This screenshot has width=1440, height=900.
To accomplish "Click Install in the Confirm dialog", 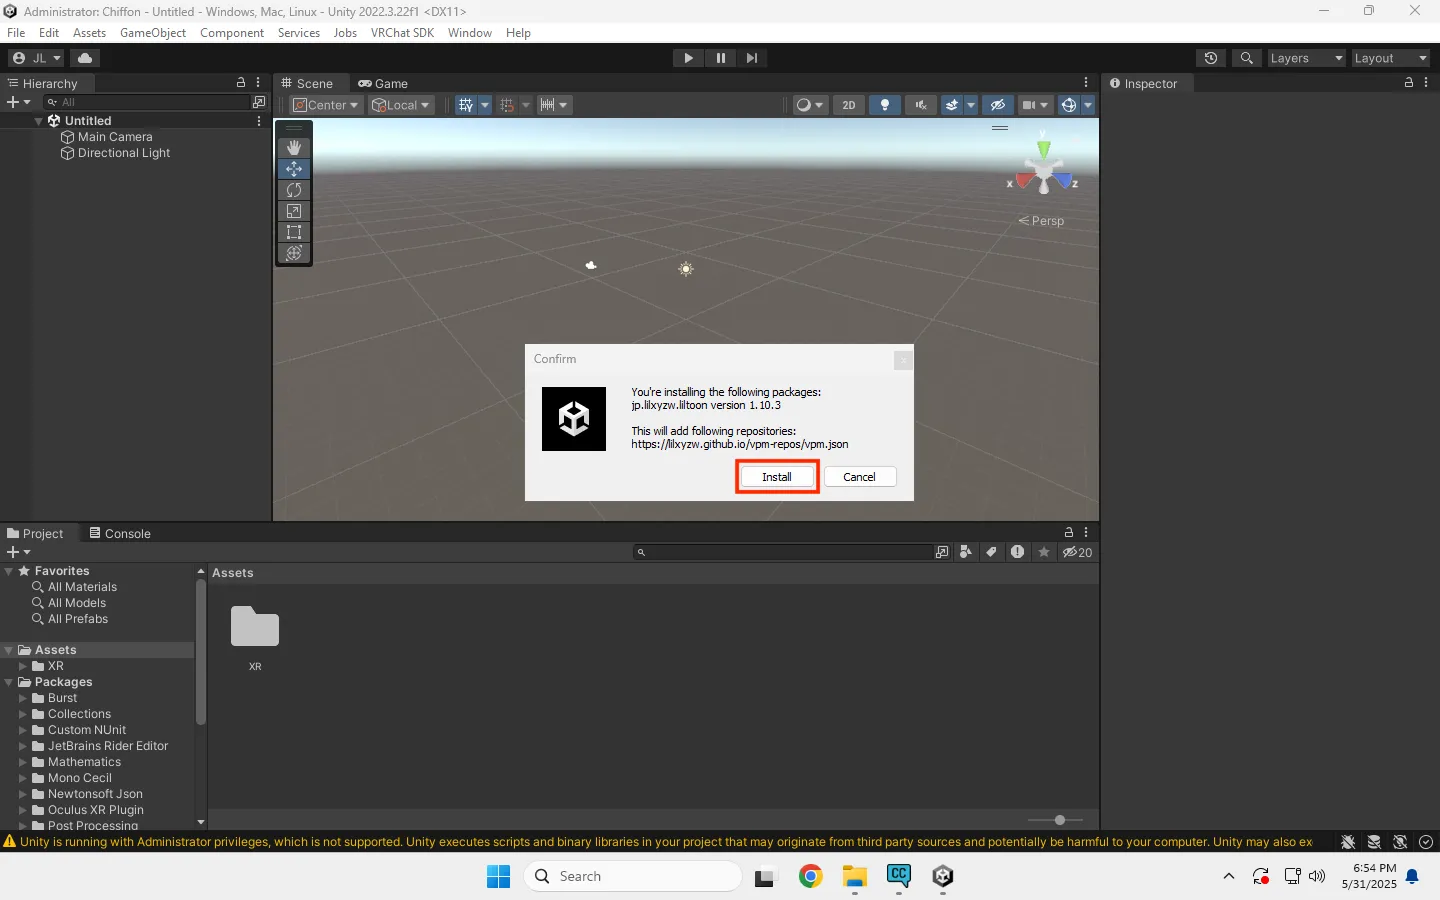I will click(777, 477).
